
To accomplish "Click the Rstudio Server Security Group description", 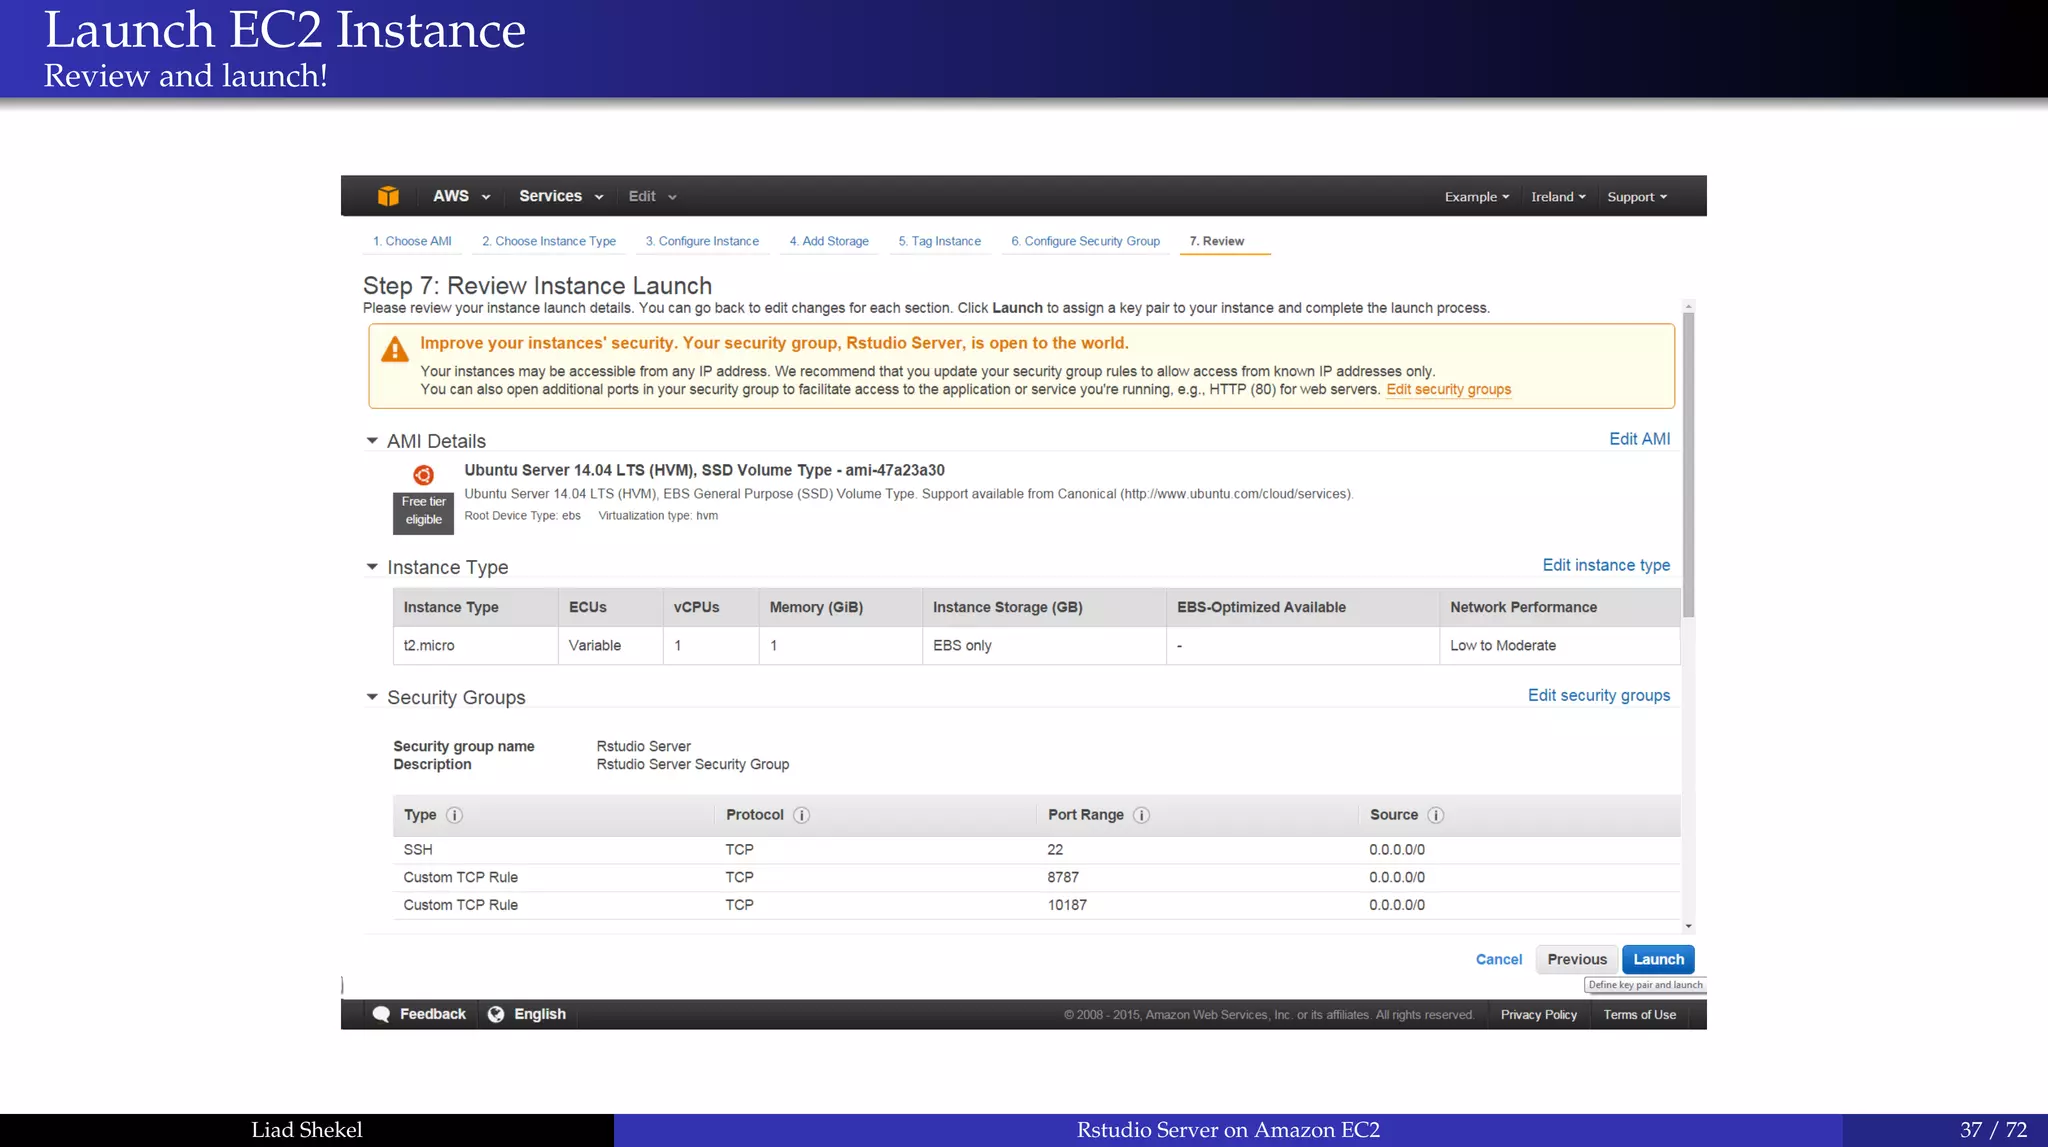I will [693, 764].
